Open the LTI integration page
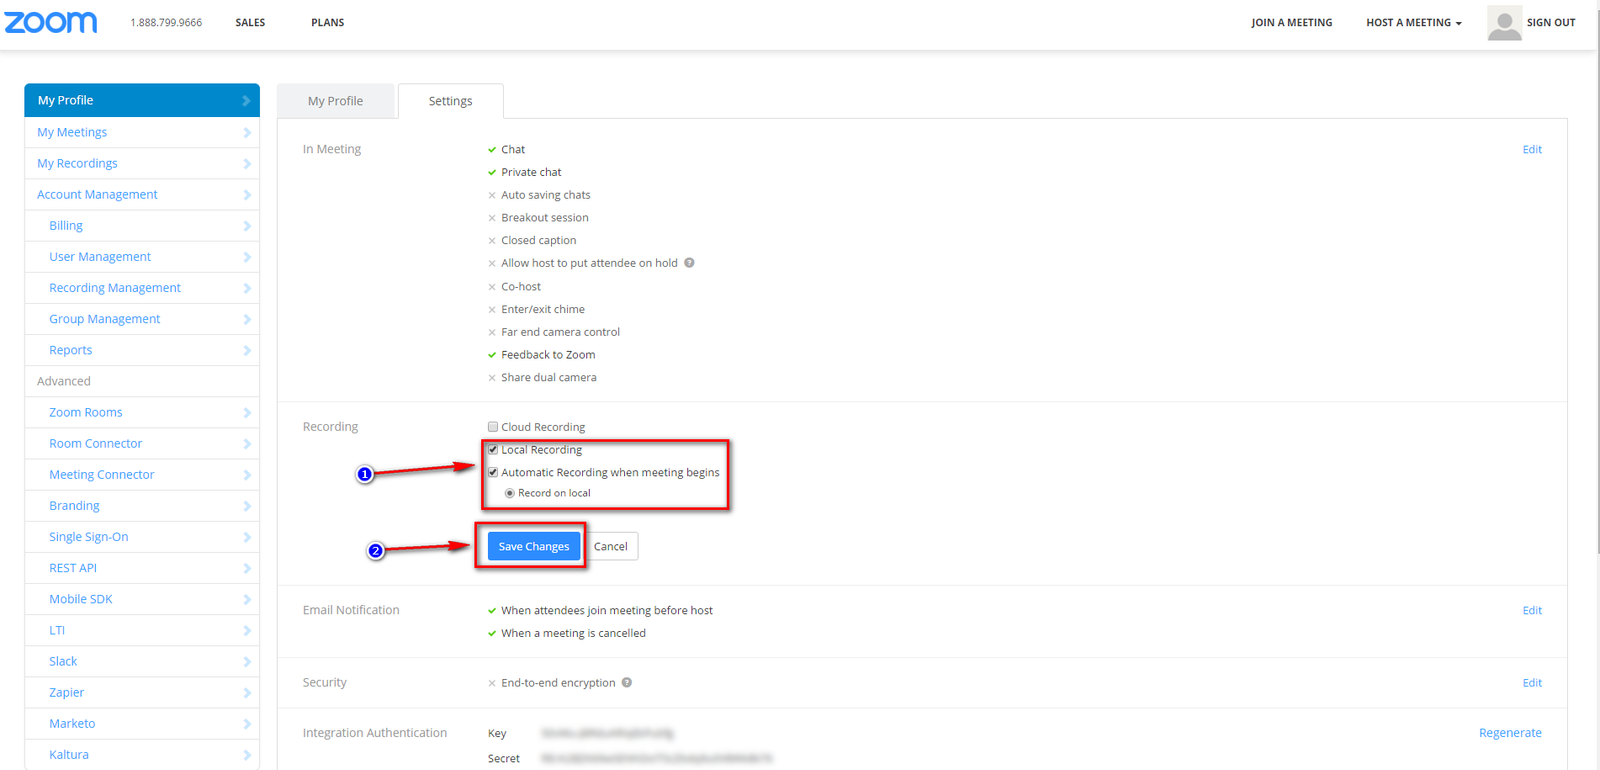 click(142, 631)
